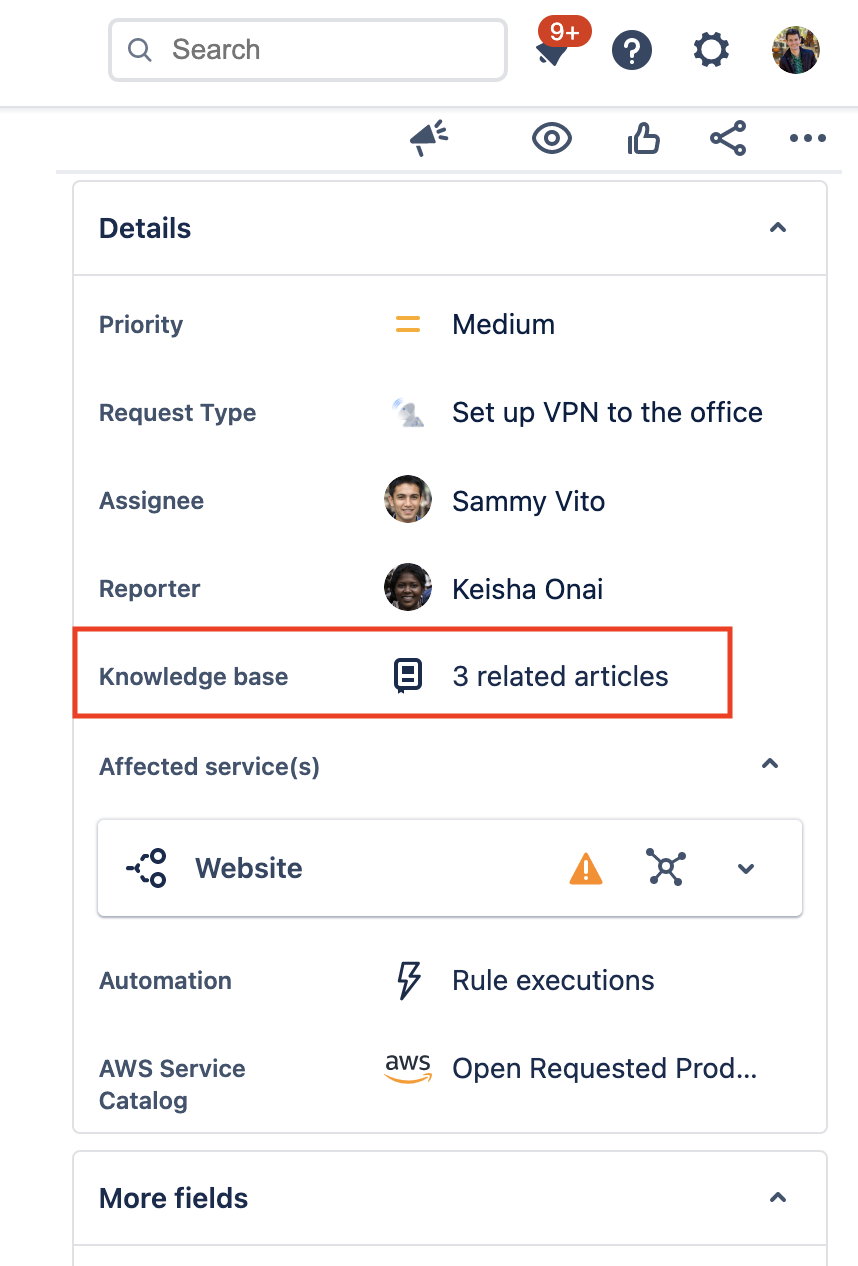The height and width of the screenshot is (1266, 858).
Task: Click the Medium priority indicator icon
Action: [x=408, y=324]
